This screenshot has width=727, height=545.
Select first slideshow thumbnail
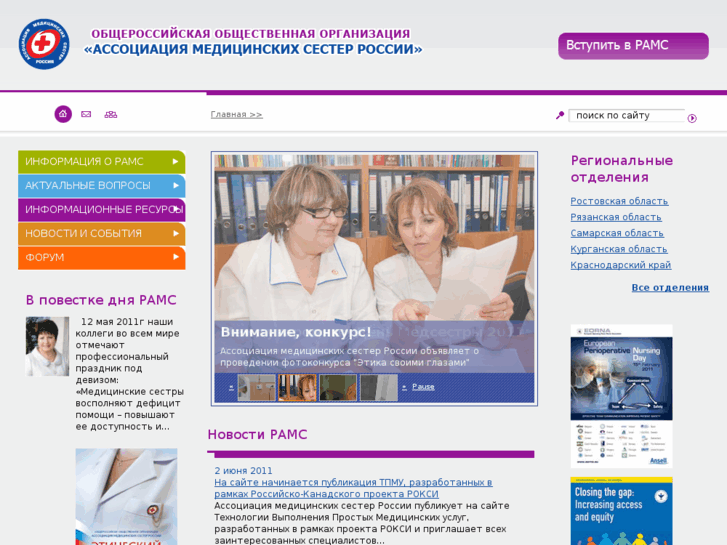[x=256, y=387]
